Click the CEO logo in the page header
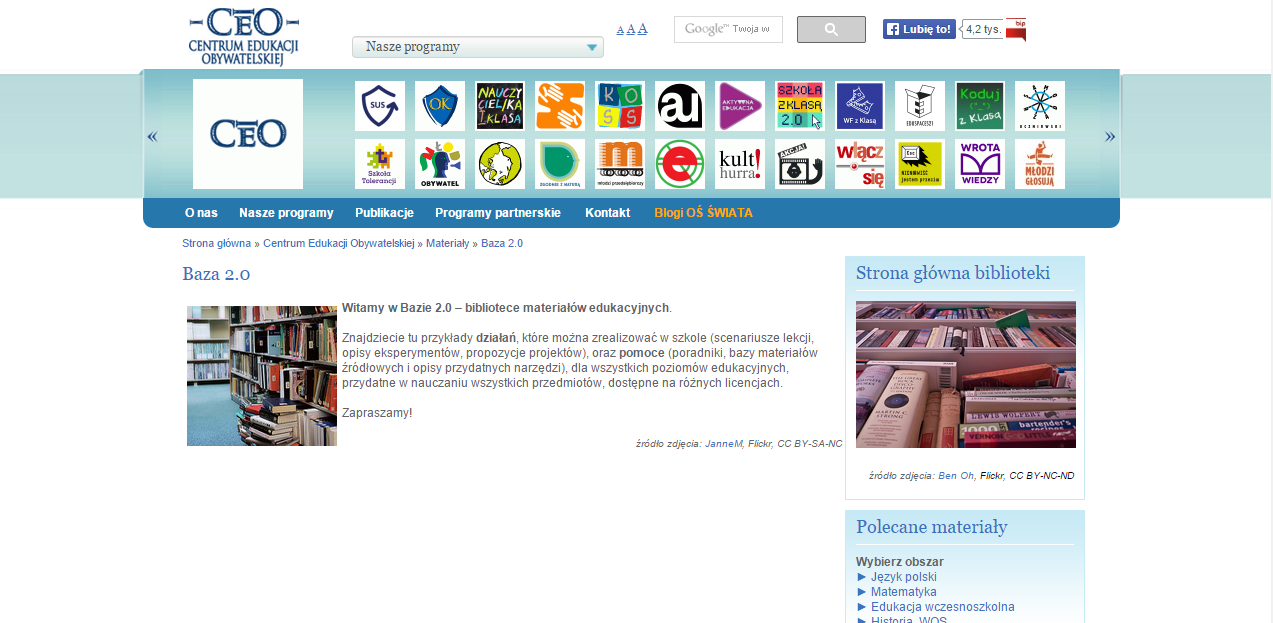 [244, 36]
